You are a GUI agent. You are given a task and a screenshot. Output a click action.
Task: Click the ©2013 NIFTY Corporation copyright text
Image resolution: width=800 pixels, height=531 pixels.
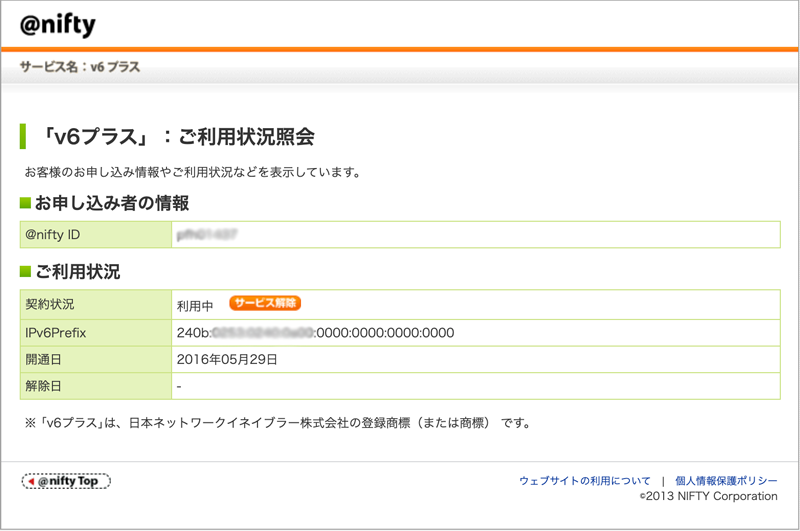[709, 496]
